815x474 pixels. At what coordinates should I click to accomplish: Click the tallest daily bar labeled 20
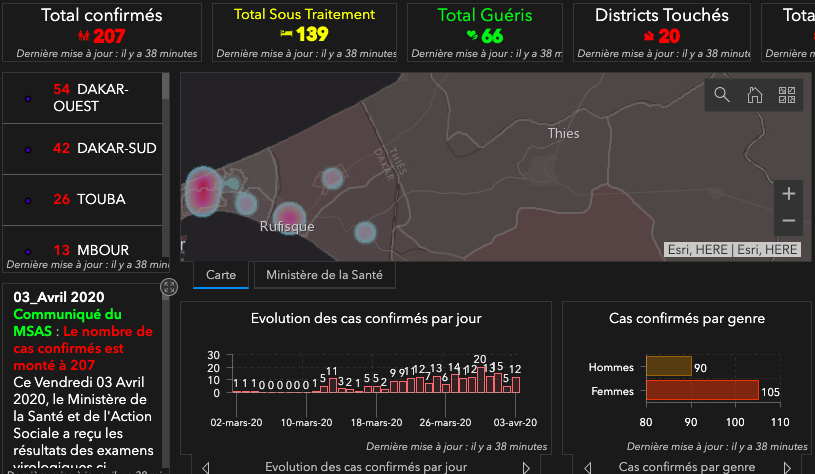tap(481, 379)
